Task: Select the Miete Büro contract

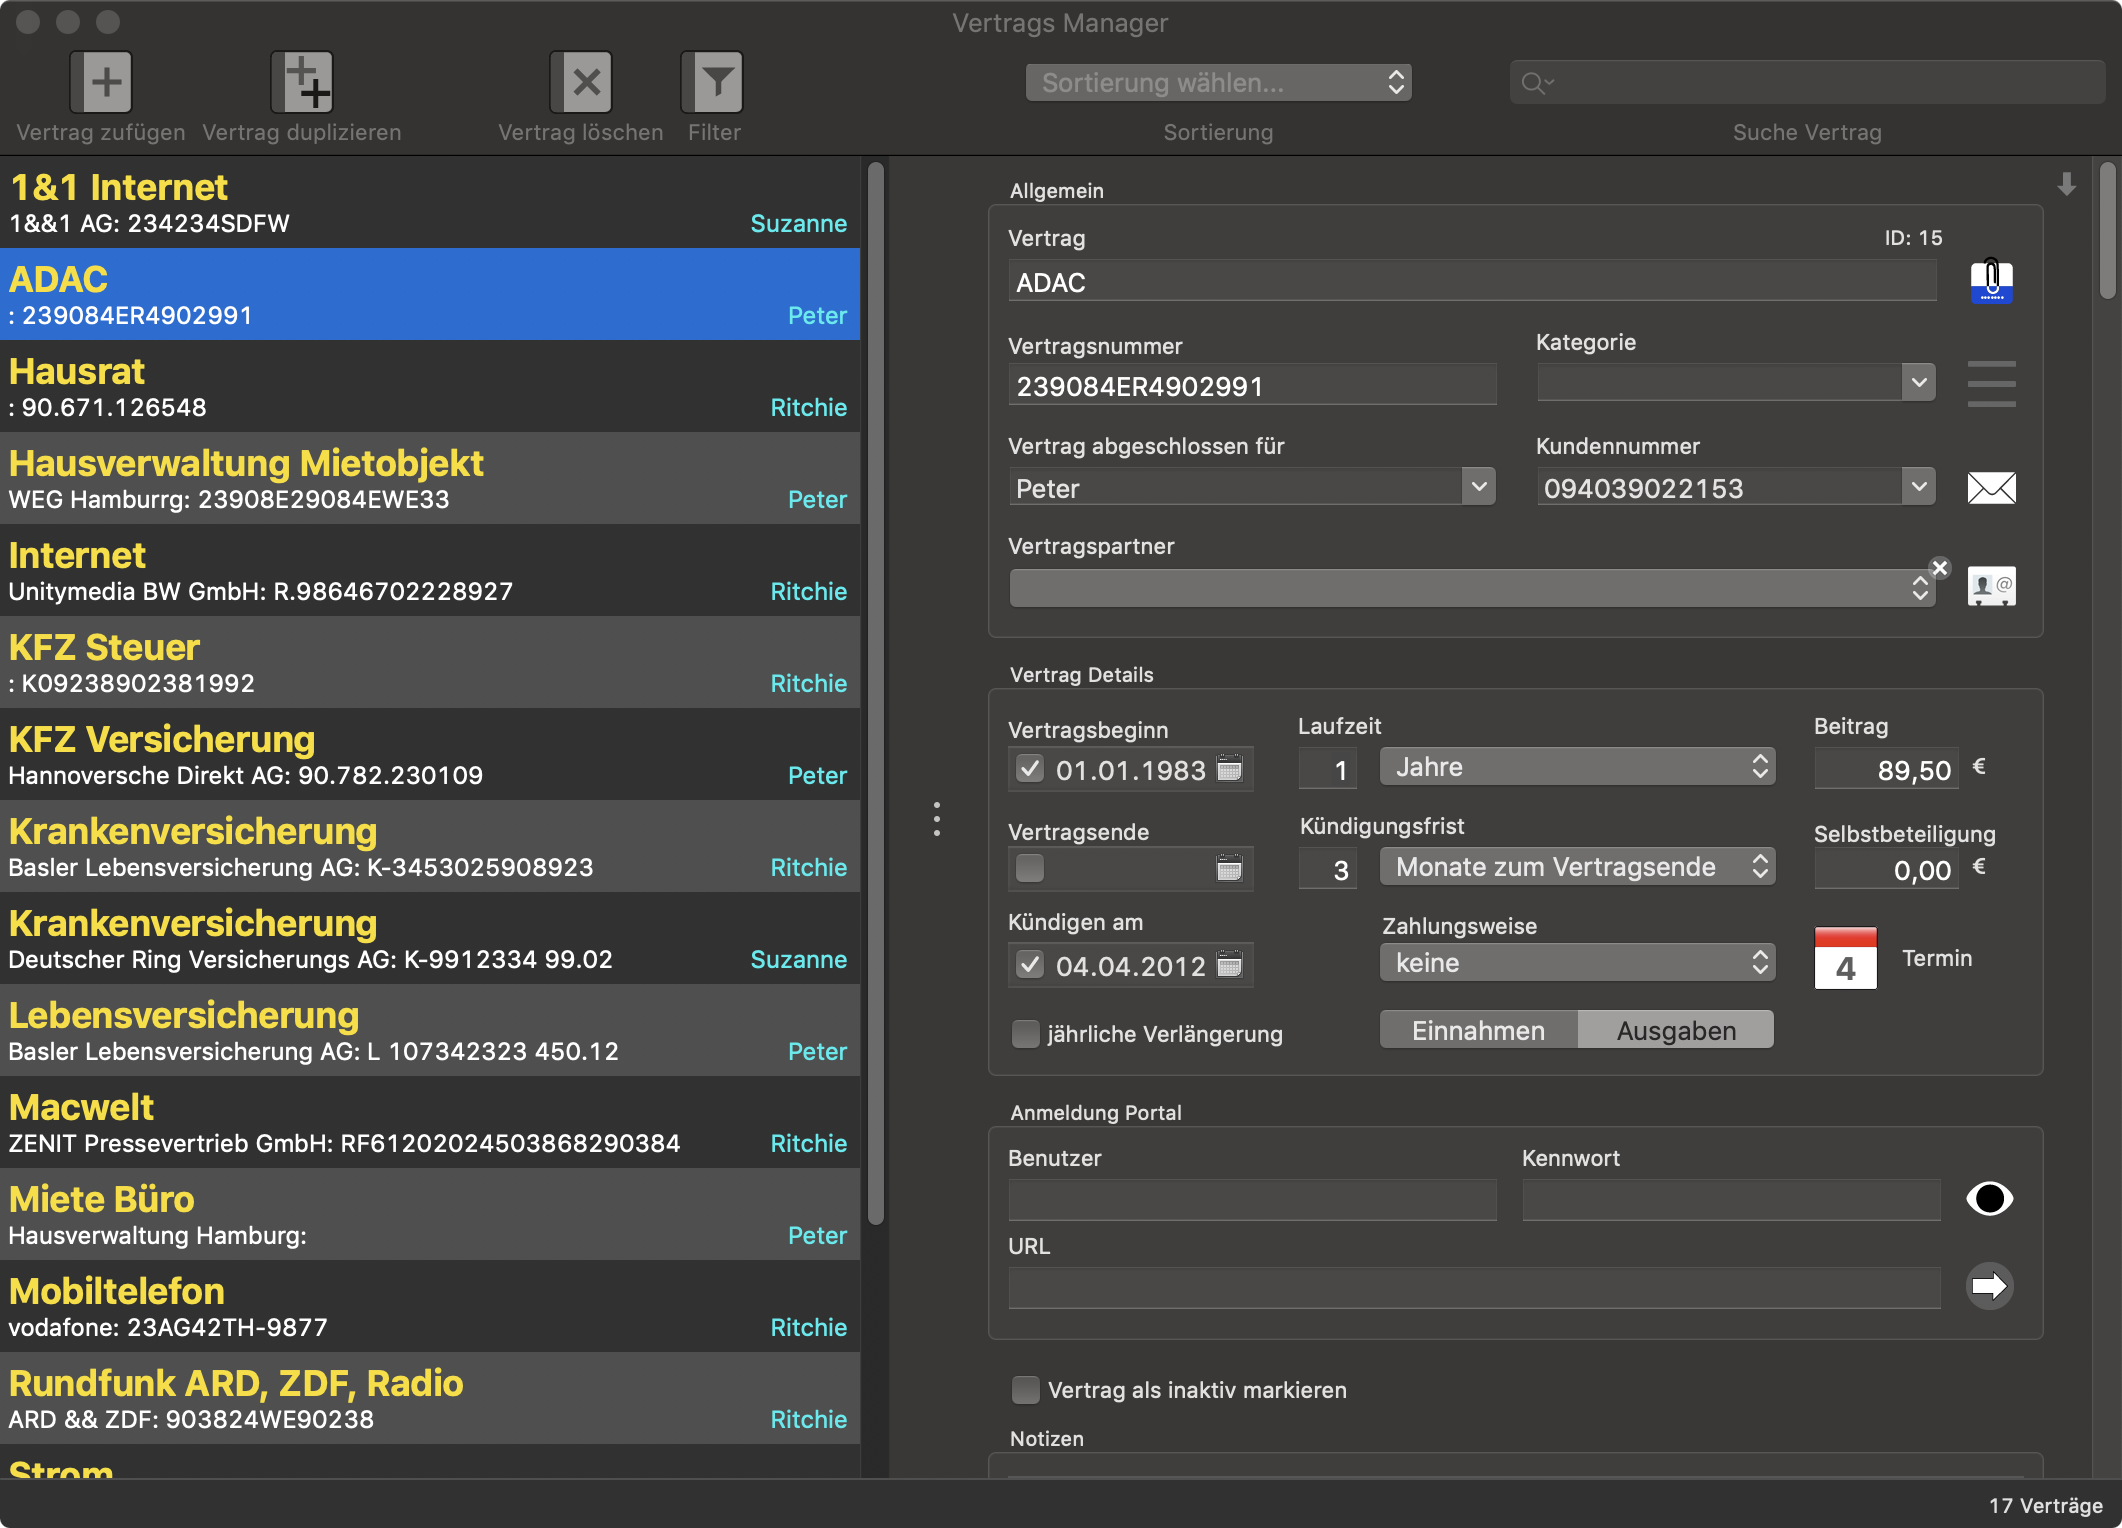Action: point(430,1214)
